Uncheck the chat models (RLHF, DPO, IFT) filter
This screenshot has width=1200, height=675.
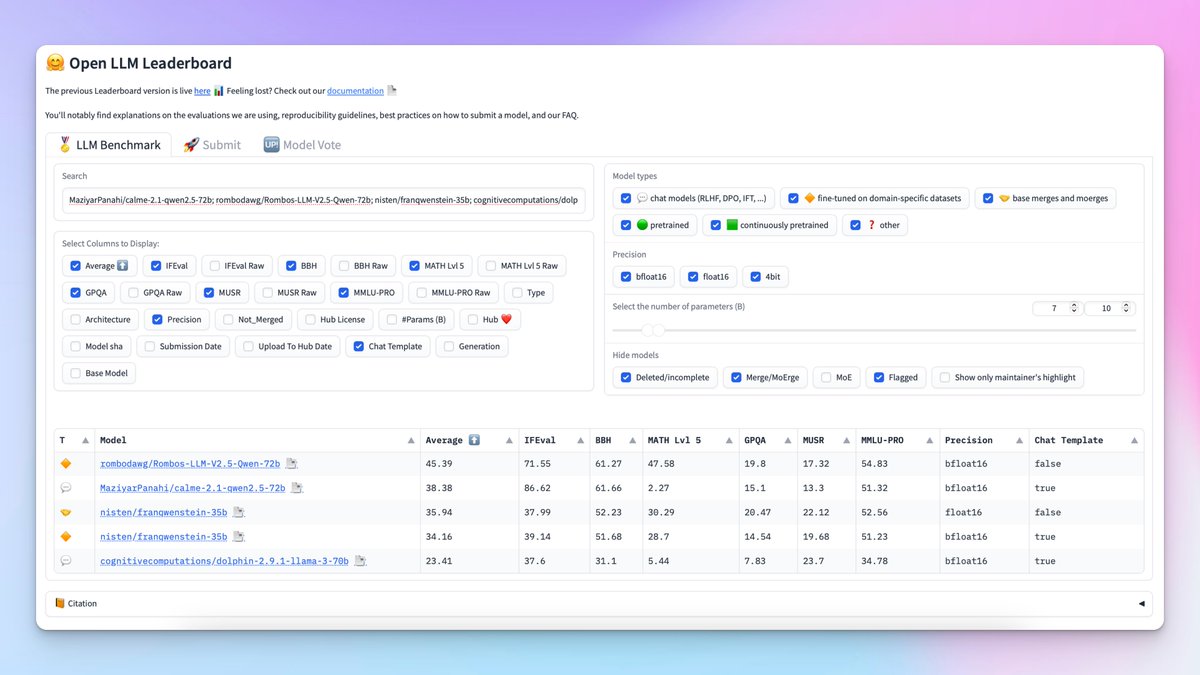coord(626,198)
